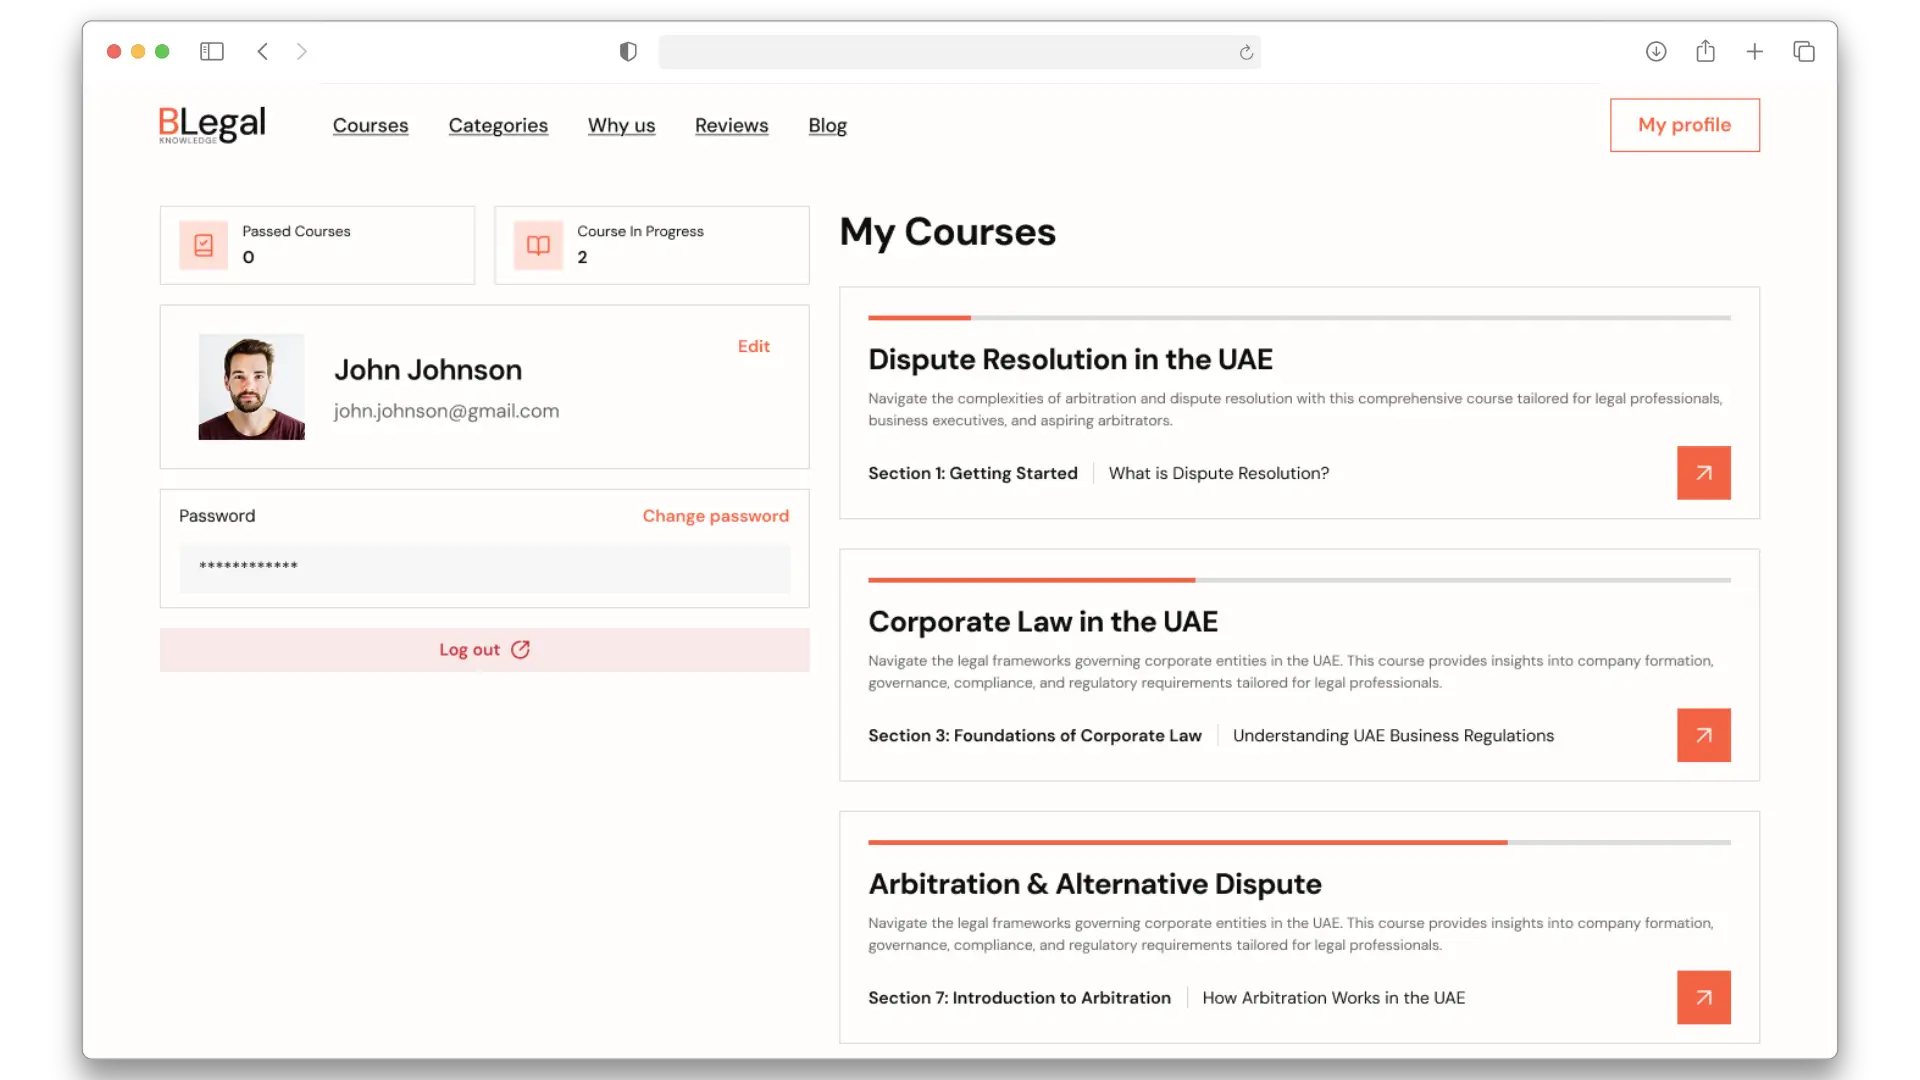Viewport: 1920px width, 1080px height.
Task: Click the Corporate Law progress bar
Action: [x=1298, y=580]
